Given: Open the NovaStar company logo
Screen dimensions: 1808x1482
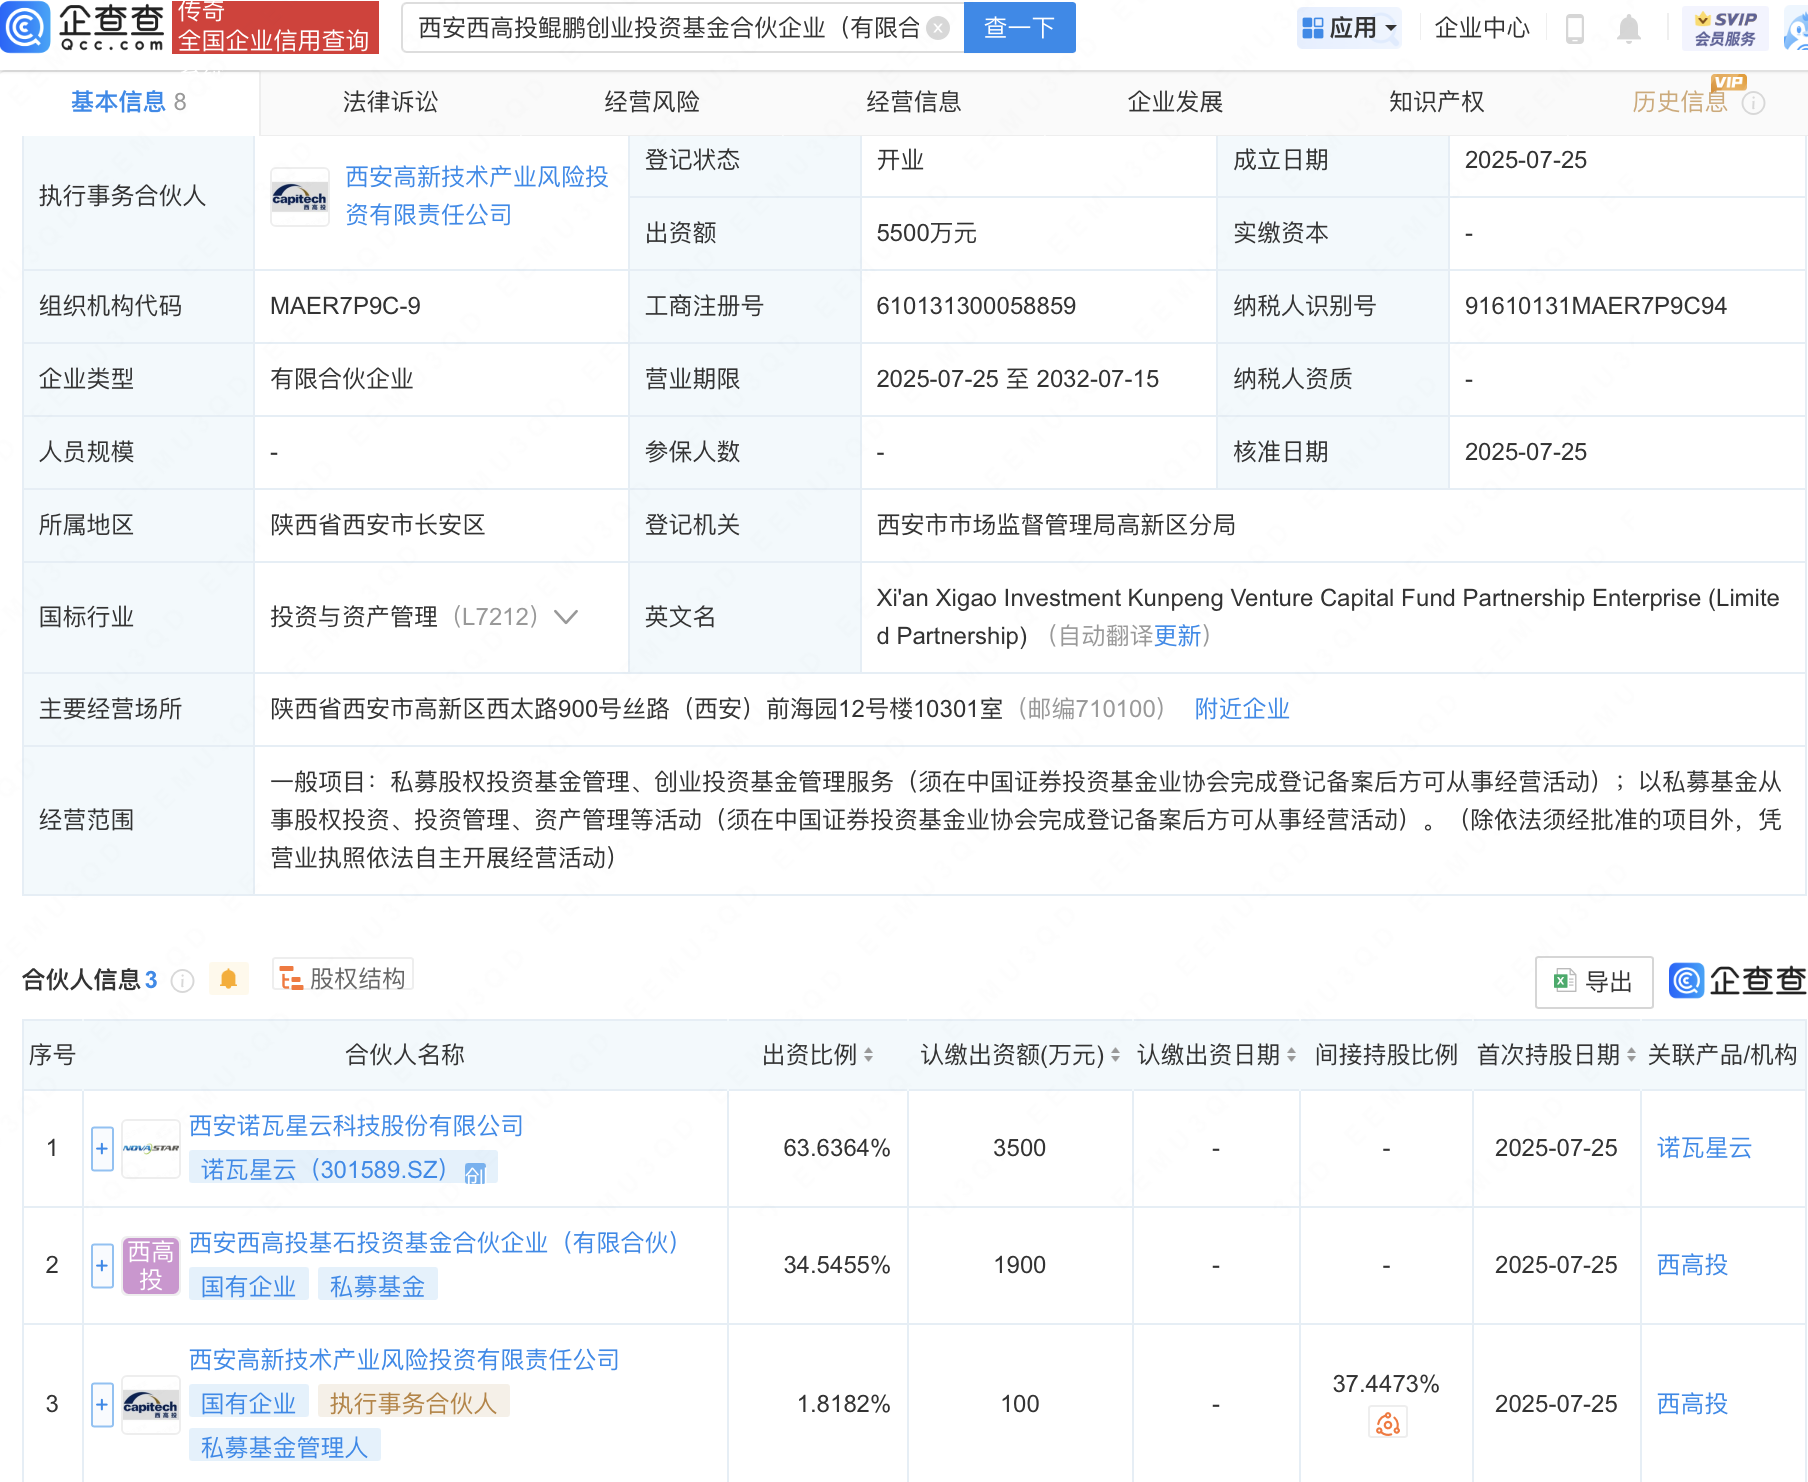Looking at the screenshot, I should coord(151,1148).
